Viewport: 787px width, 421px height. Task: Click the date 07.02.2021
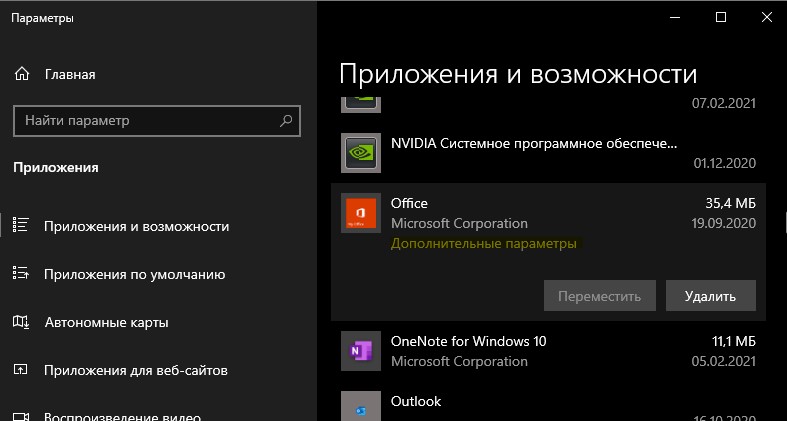click(723, 103)
